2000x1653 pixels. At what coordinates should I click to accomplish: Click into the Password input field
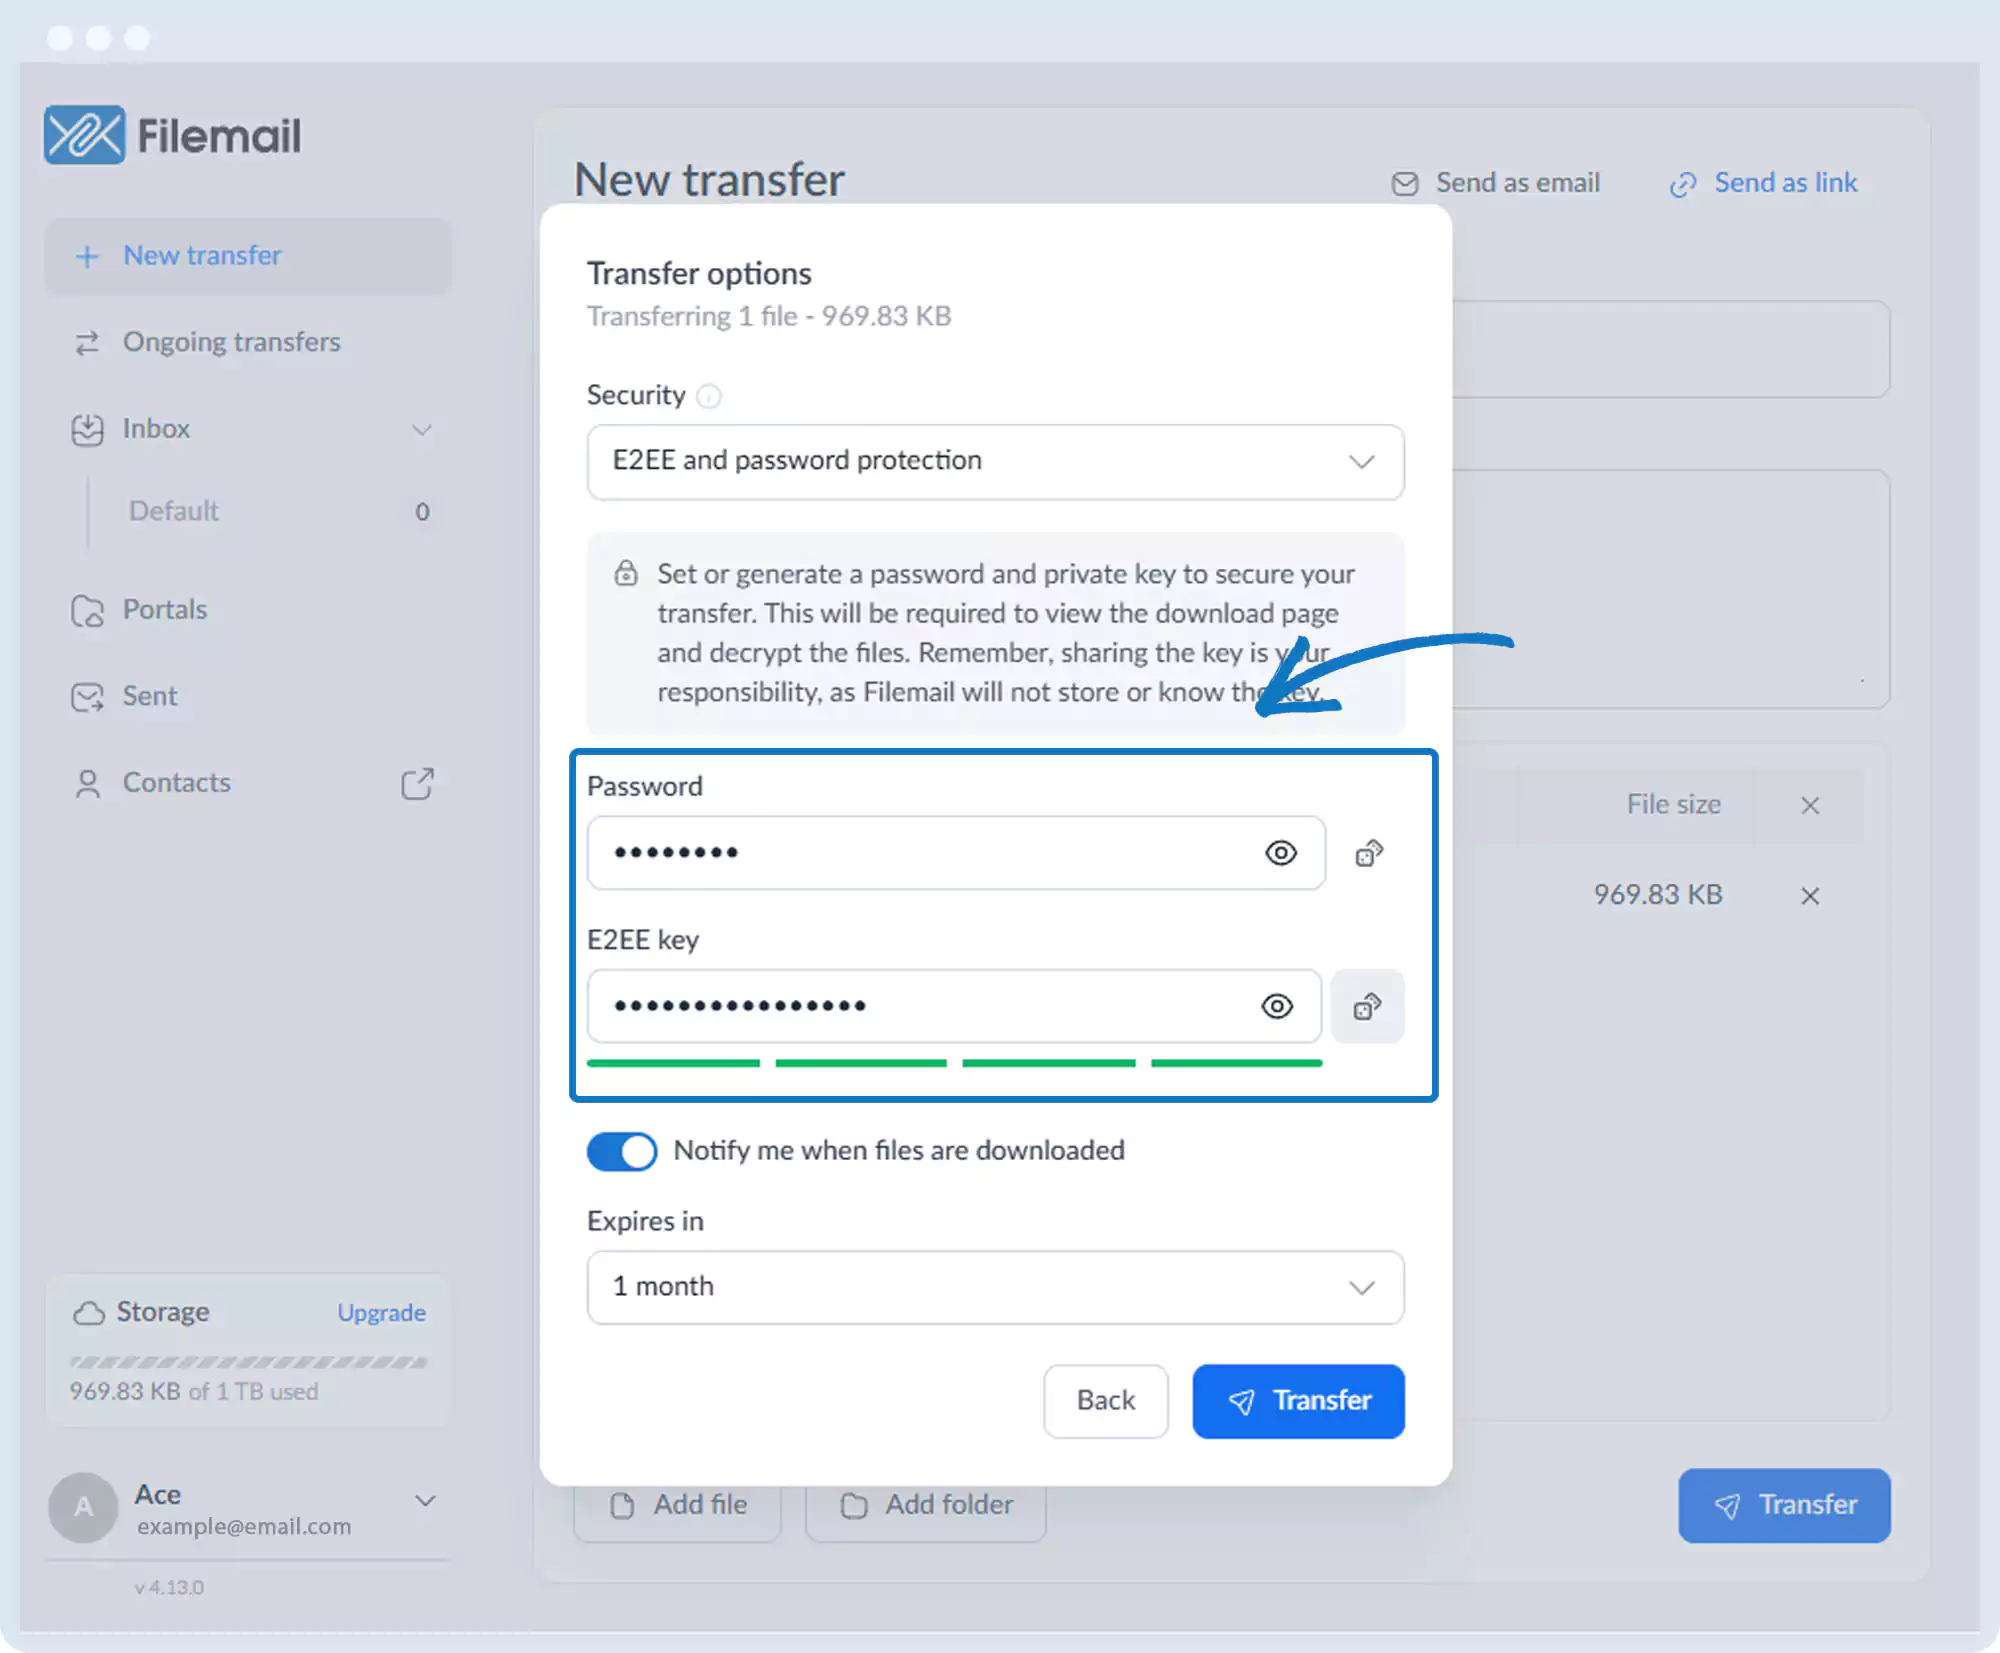pyautogui.click(x=920, y=853)
